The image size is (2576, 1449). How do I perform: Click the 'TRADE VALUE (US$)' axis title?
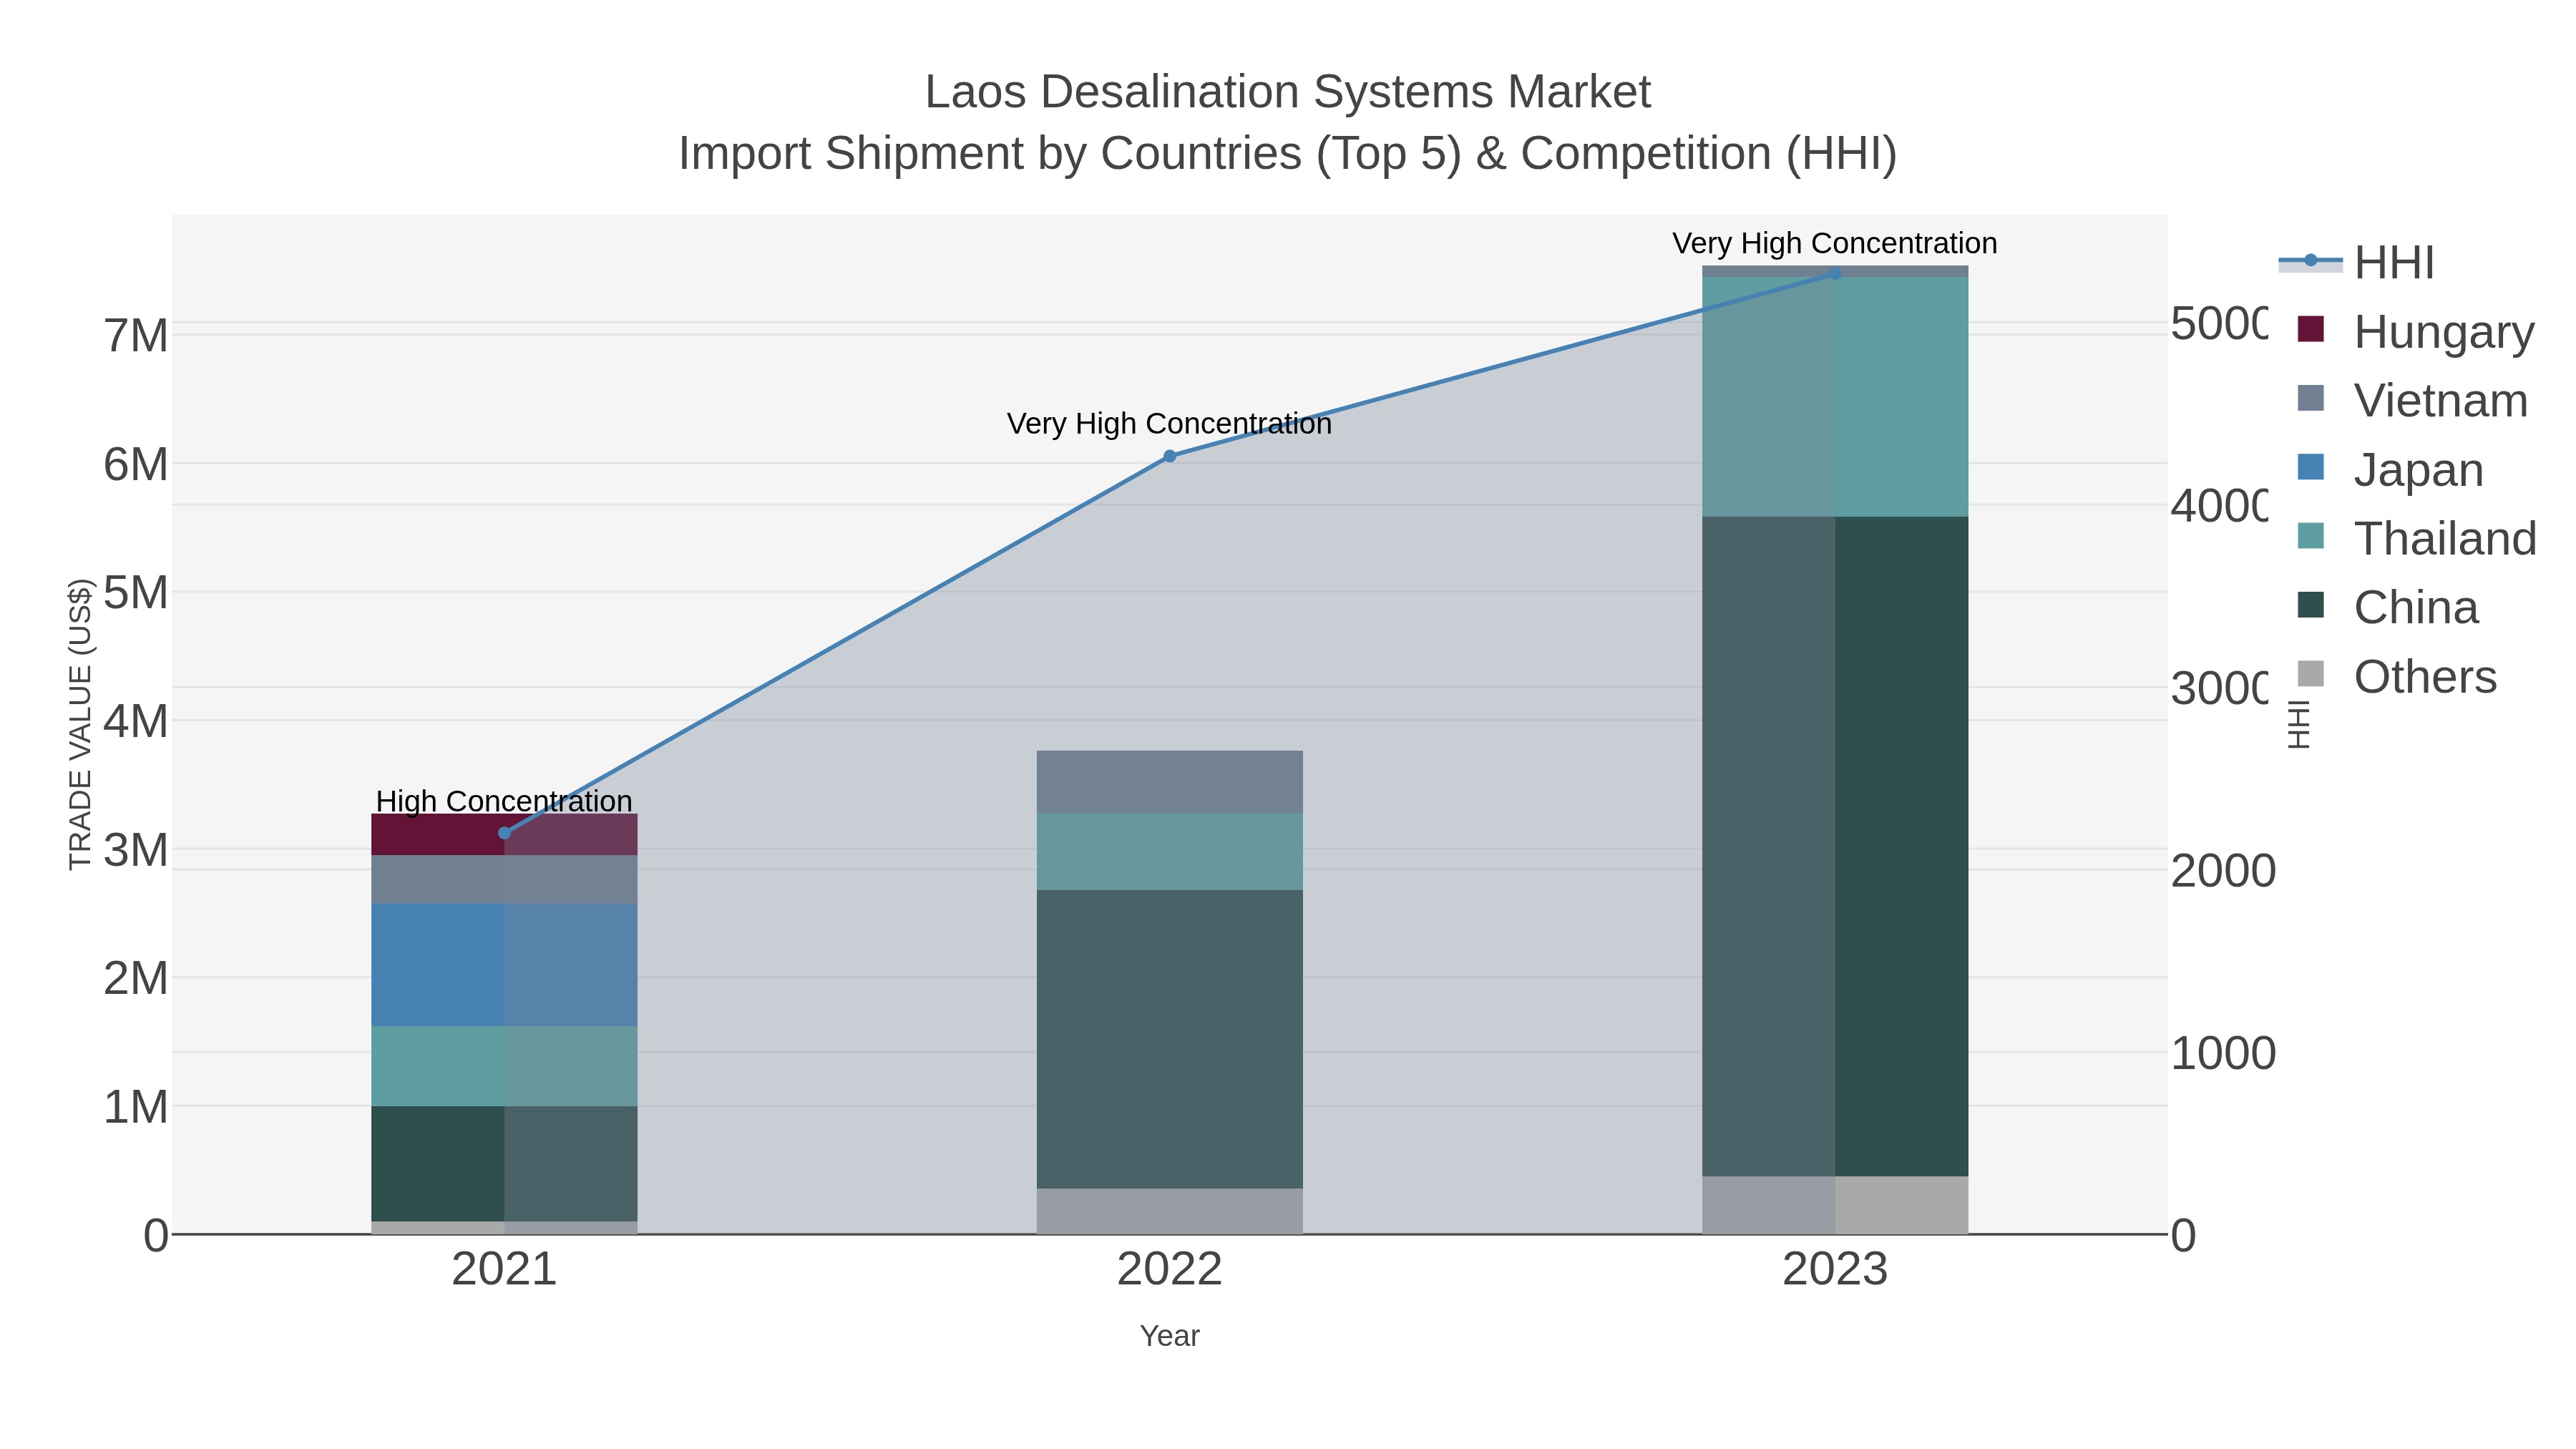pyautogui.click(x=80, y=724)
